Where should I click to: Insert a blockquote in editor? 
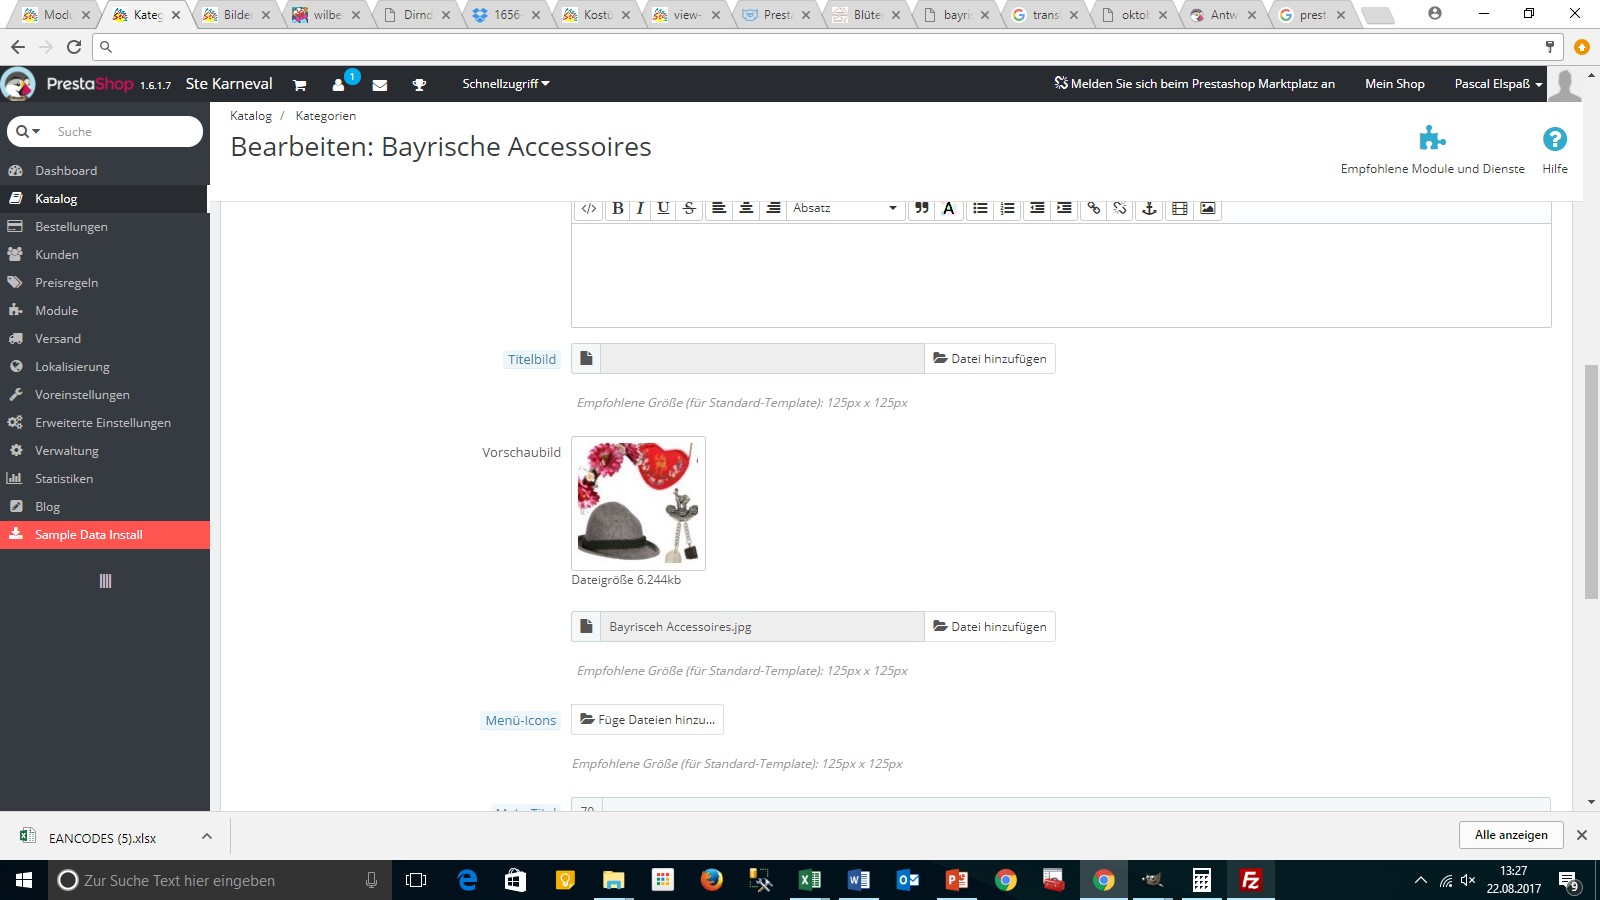click(x=921, y=208)
